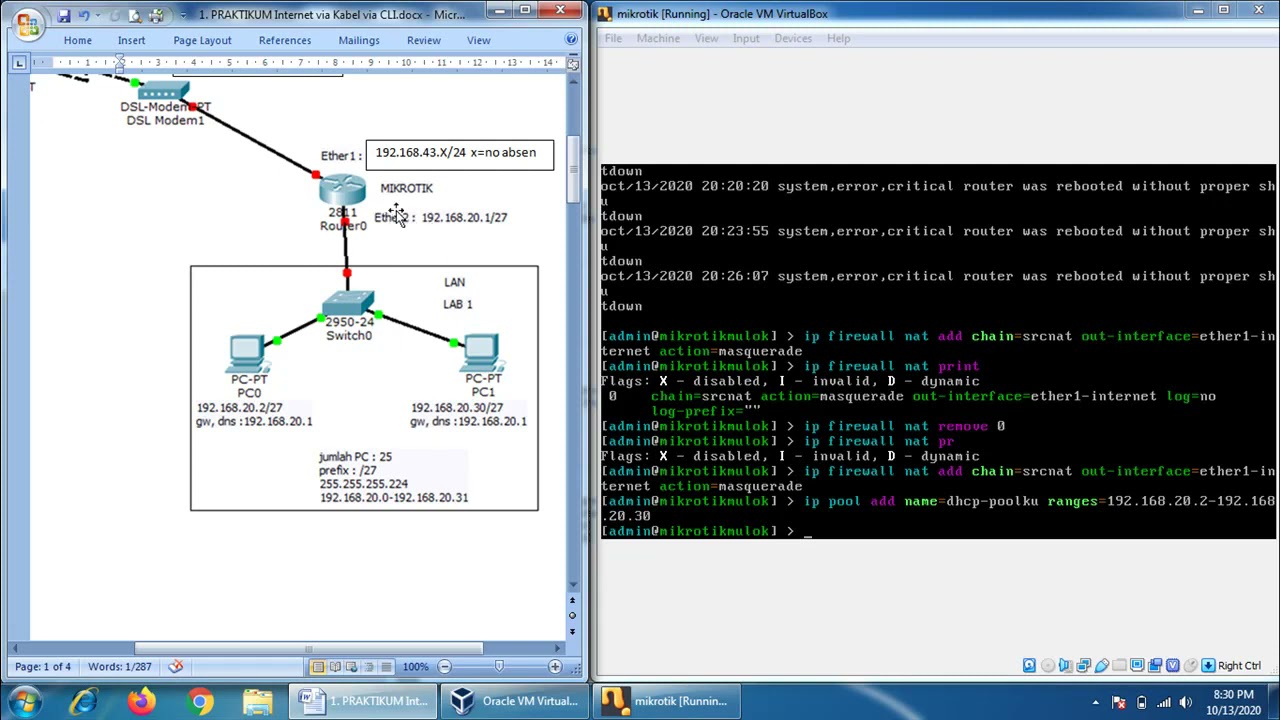Viewport: 1280px width, 720px height.
Task: Click Zoom Out minus button
Action: tap(444, 667)
